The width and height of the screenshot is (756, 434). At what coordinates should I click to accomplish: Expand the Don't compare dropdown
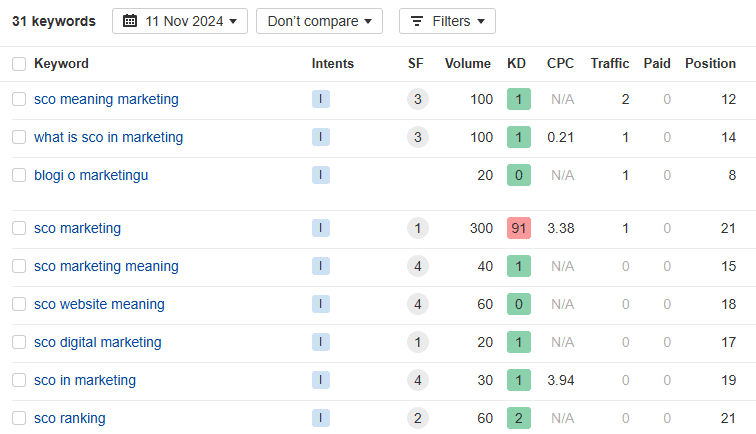click(x=319, y=21)
